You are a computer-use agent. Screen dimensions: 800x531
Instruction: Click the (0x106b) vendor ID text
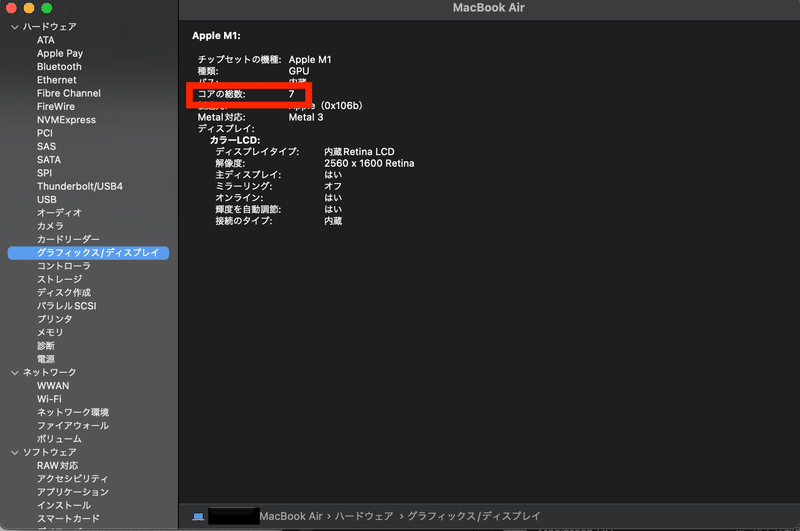click(341, 106)
